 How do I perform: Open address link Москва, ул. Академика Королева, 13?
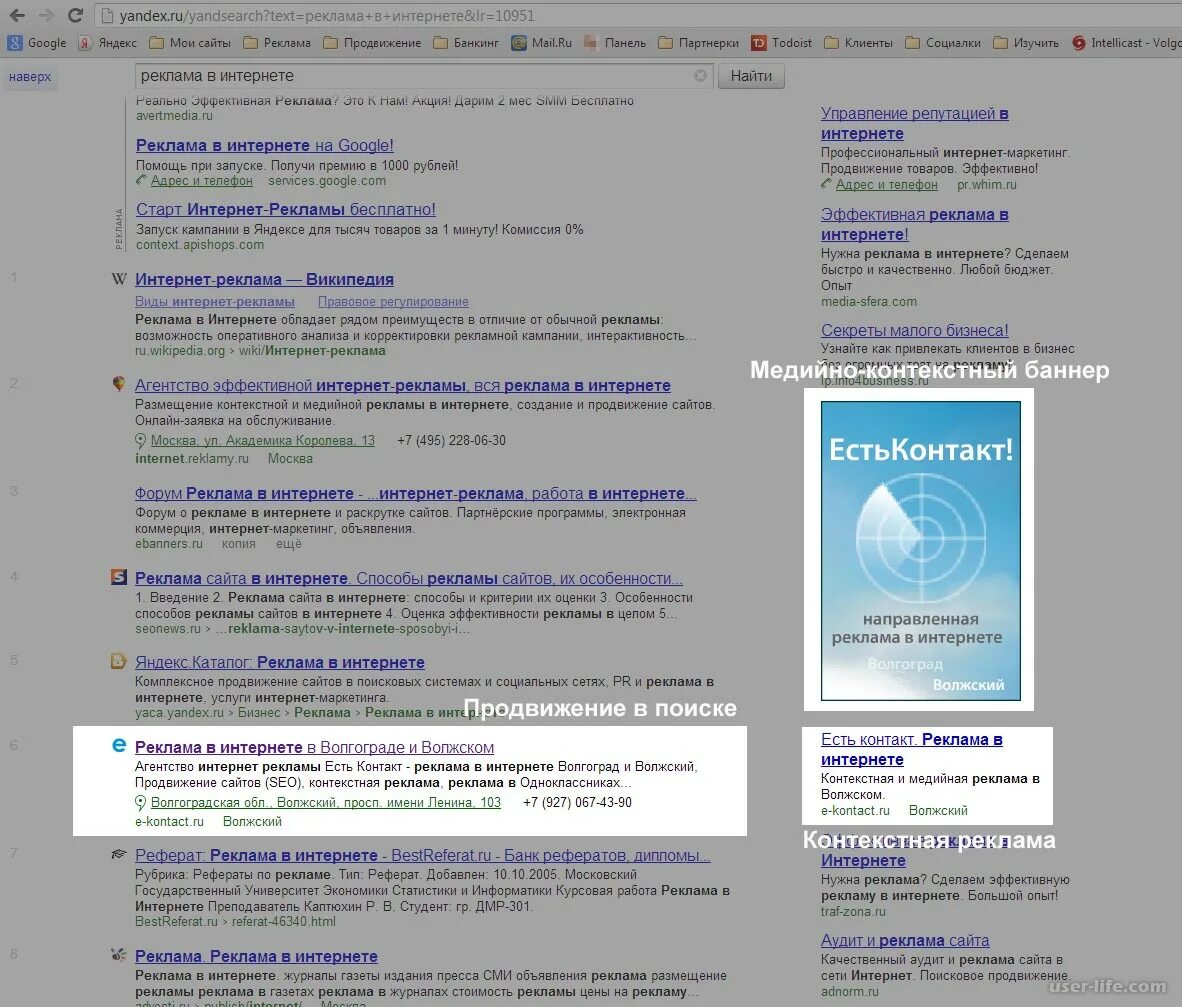click(x=262, y=441)
